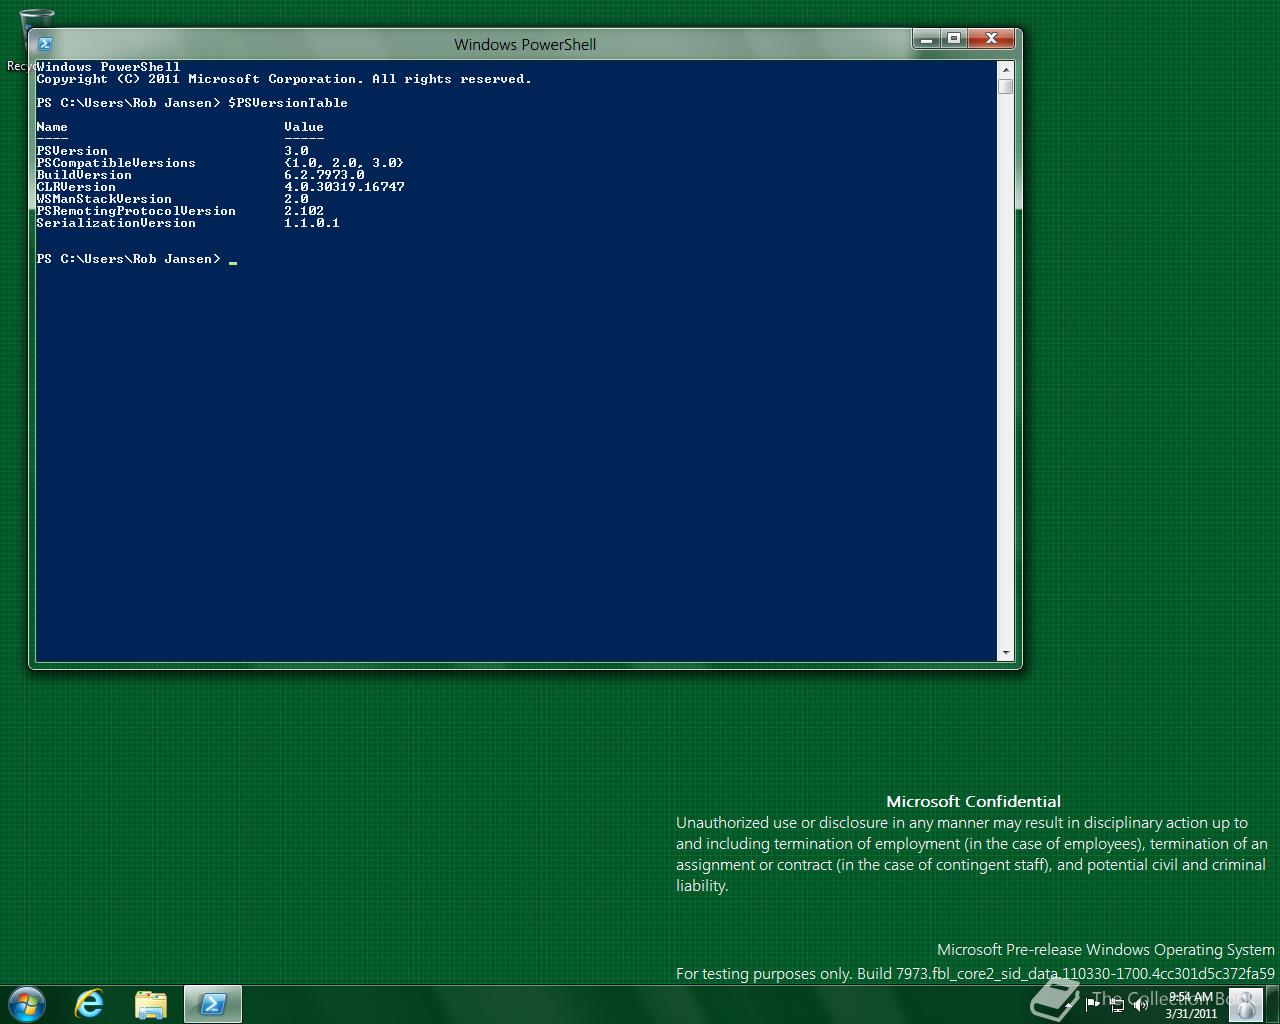The width and height of the screenshot is (1280, 1024).
Task: Open the Start menu orb
Action: pos(27,1004)
